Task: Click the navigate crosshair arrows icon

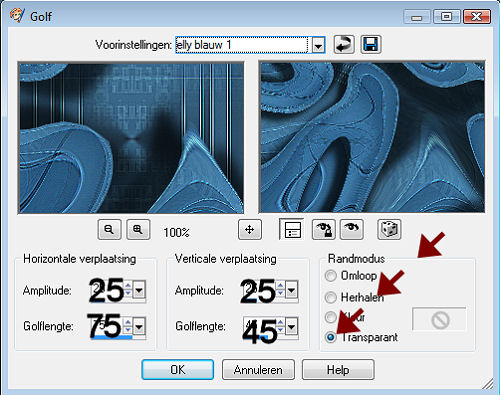Action: coord(250,229)
